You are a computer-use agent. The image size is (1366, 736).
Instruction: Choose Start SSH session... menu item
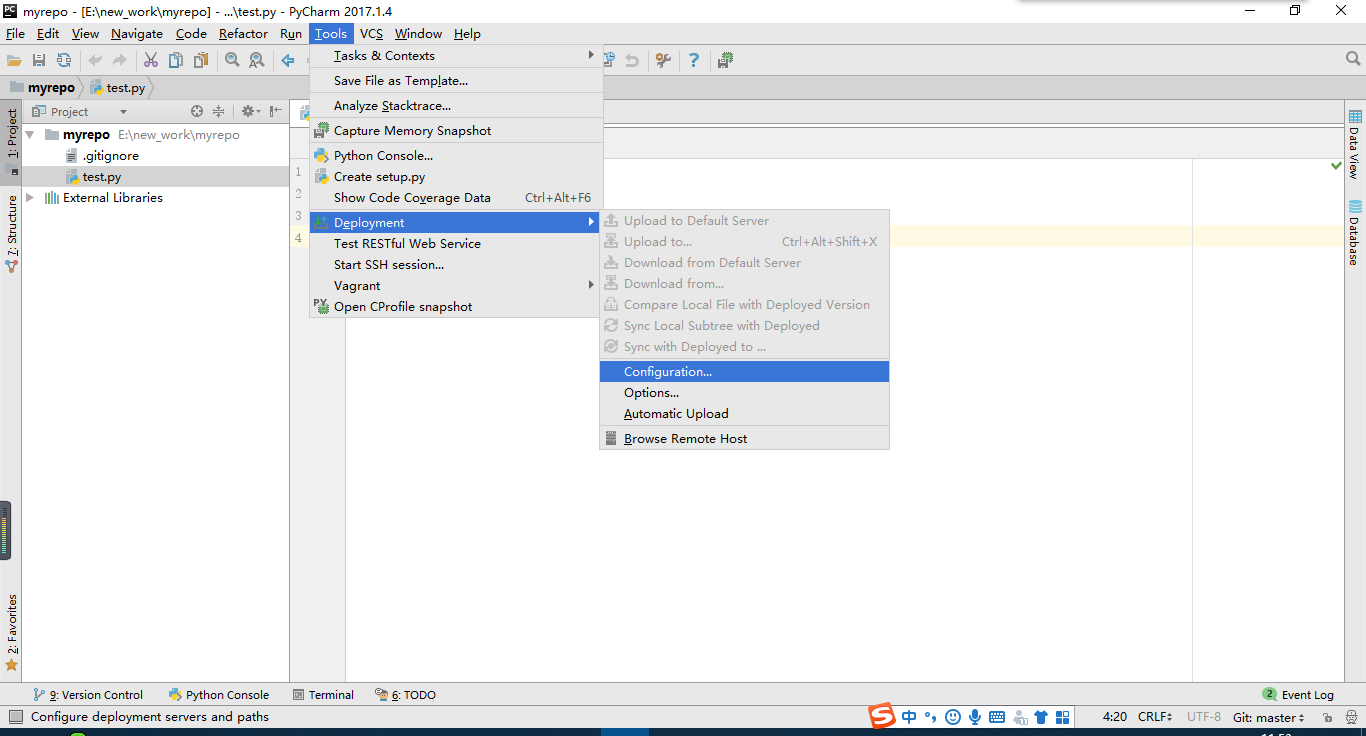[456, 265]
